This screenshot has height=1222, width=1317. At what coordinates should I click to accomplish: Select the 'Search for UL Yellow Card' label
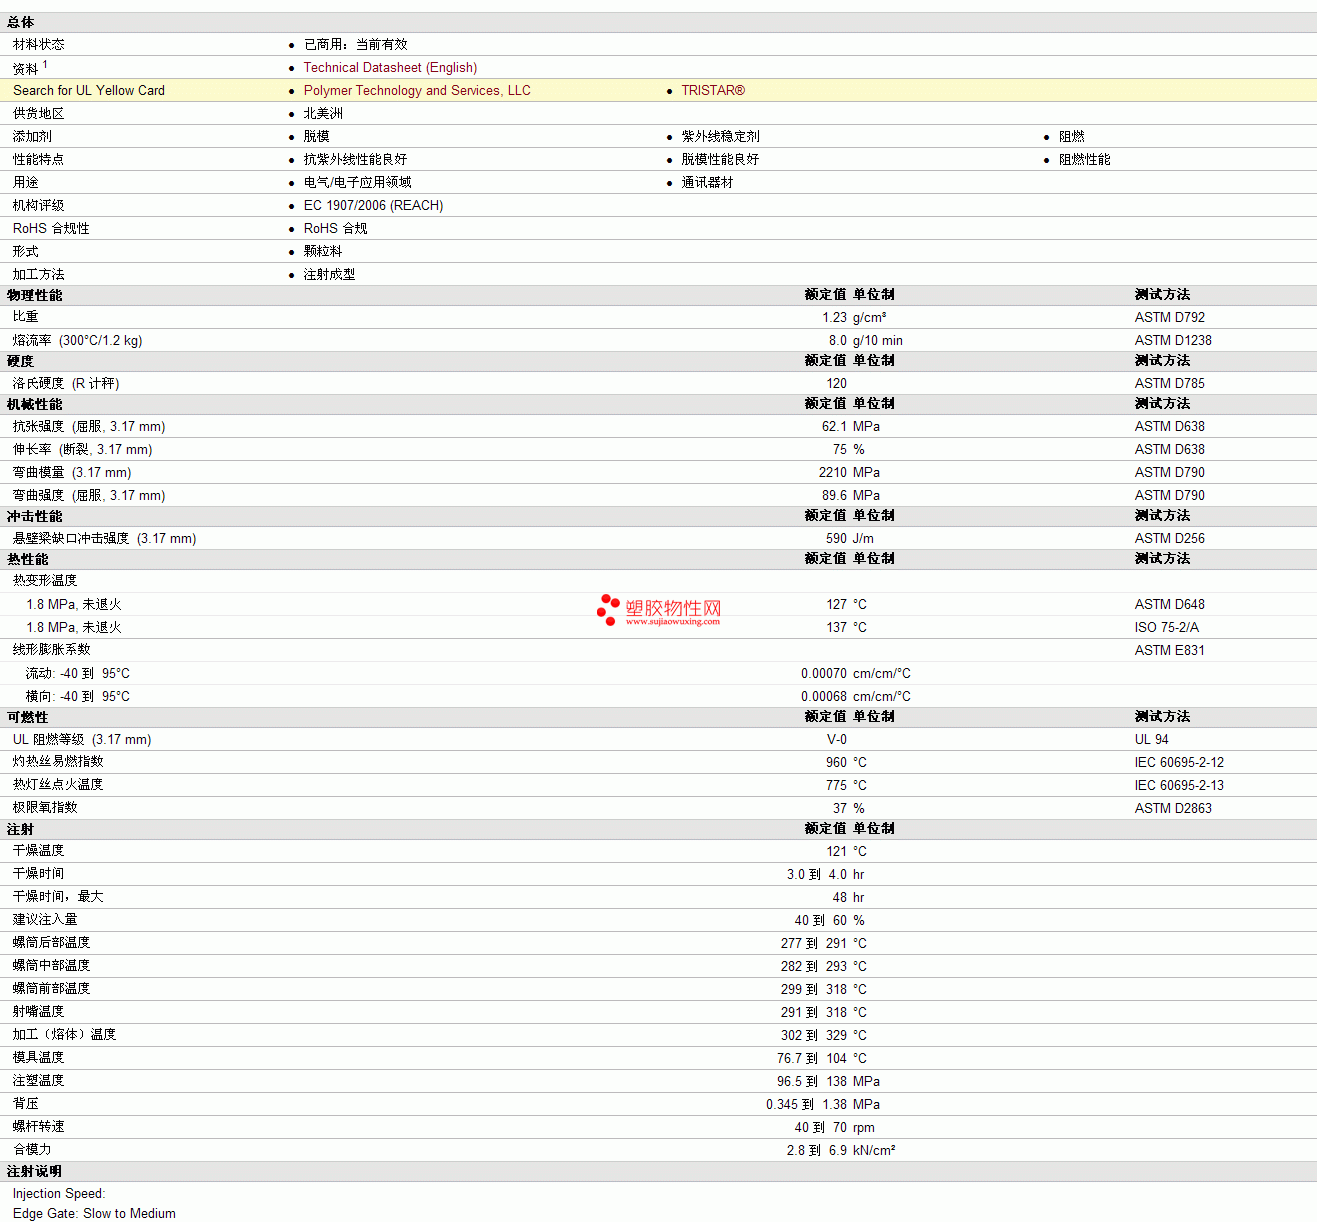(x=89, y=90)
